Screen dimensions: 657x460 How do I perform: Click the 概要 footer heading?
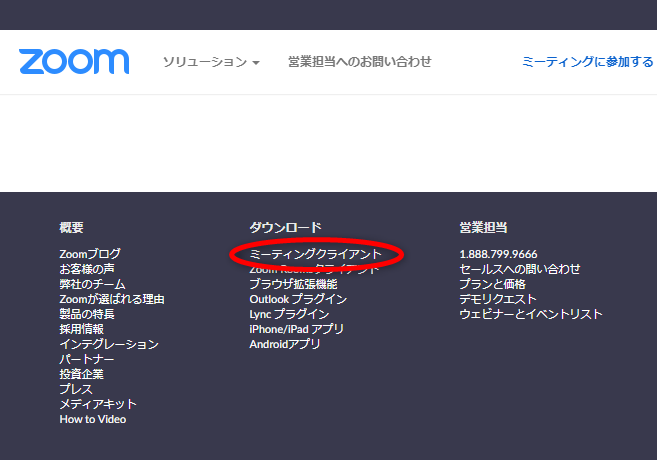tap(71, 227)
